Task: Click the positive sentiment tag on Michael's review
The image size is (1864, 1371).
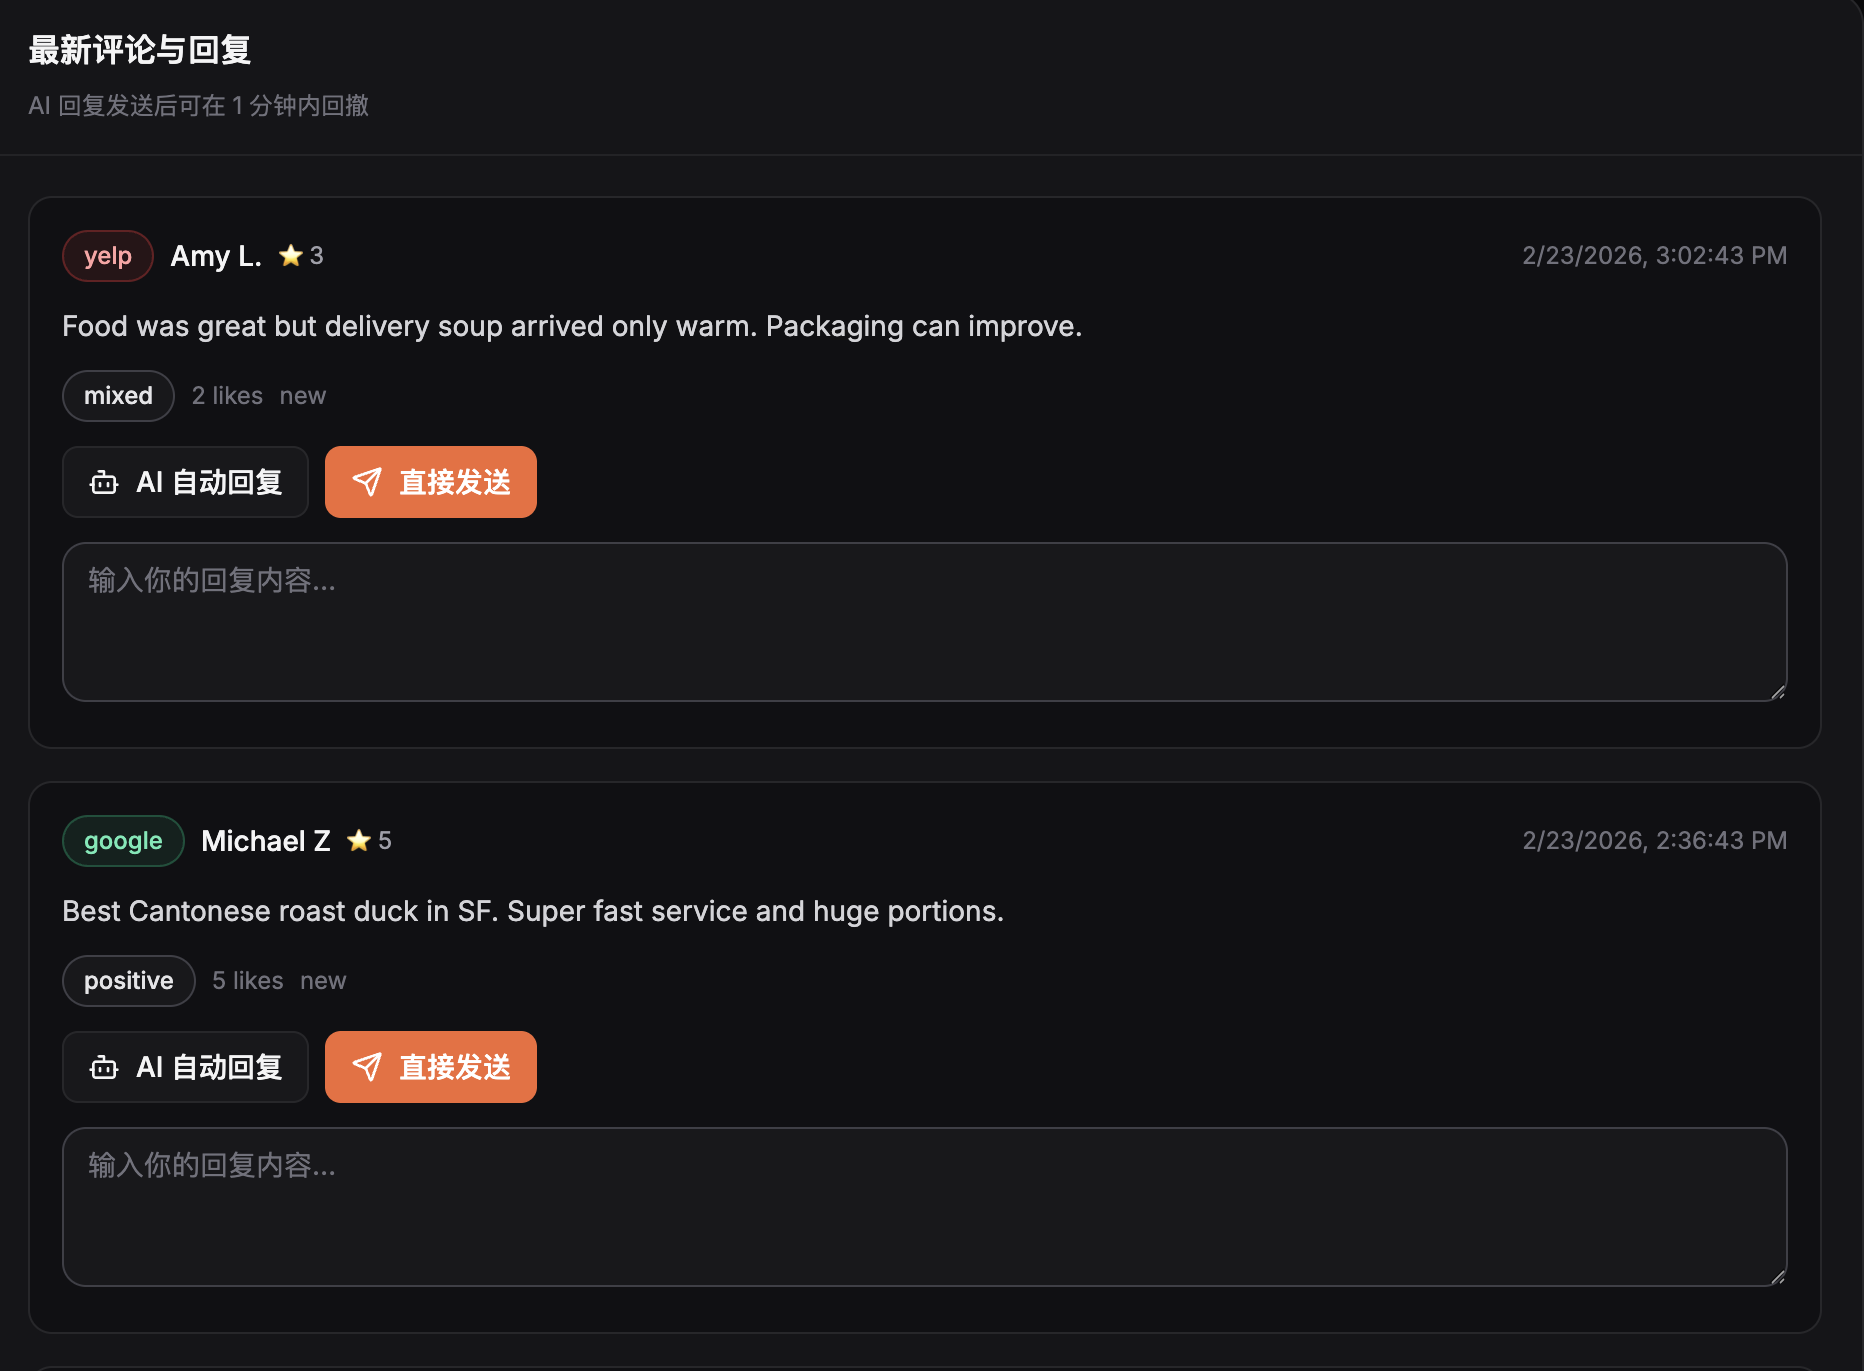Action: click(x=128, y=980)
